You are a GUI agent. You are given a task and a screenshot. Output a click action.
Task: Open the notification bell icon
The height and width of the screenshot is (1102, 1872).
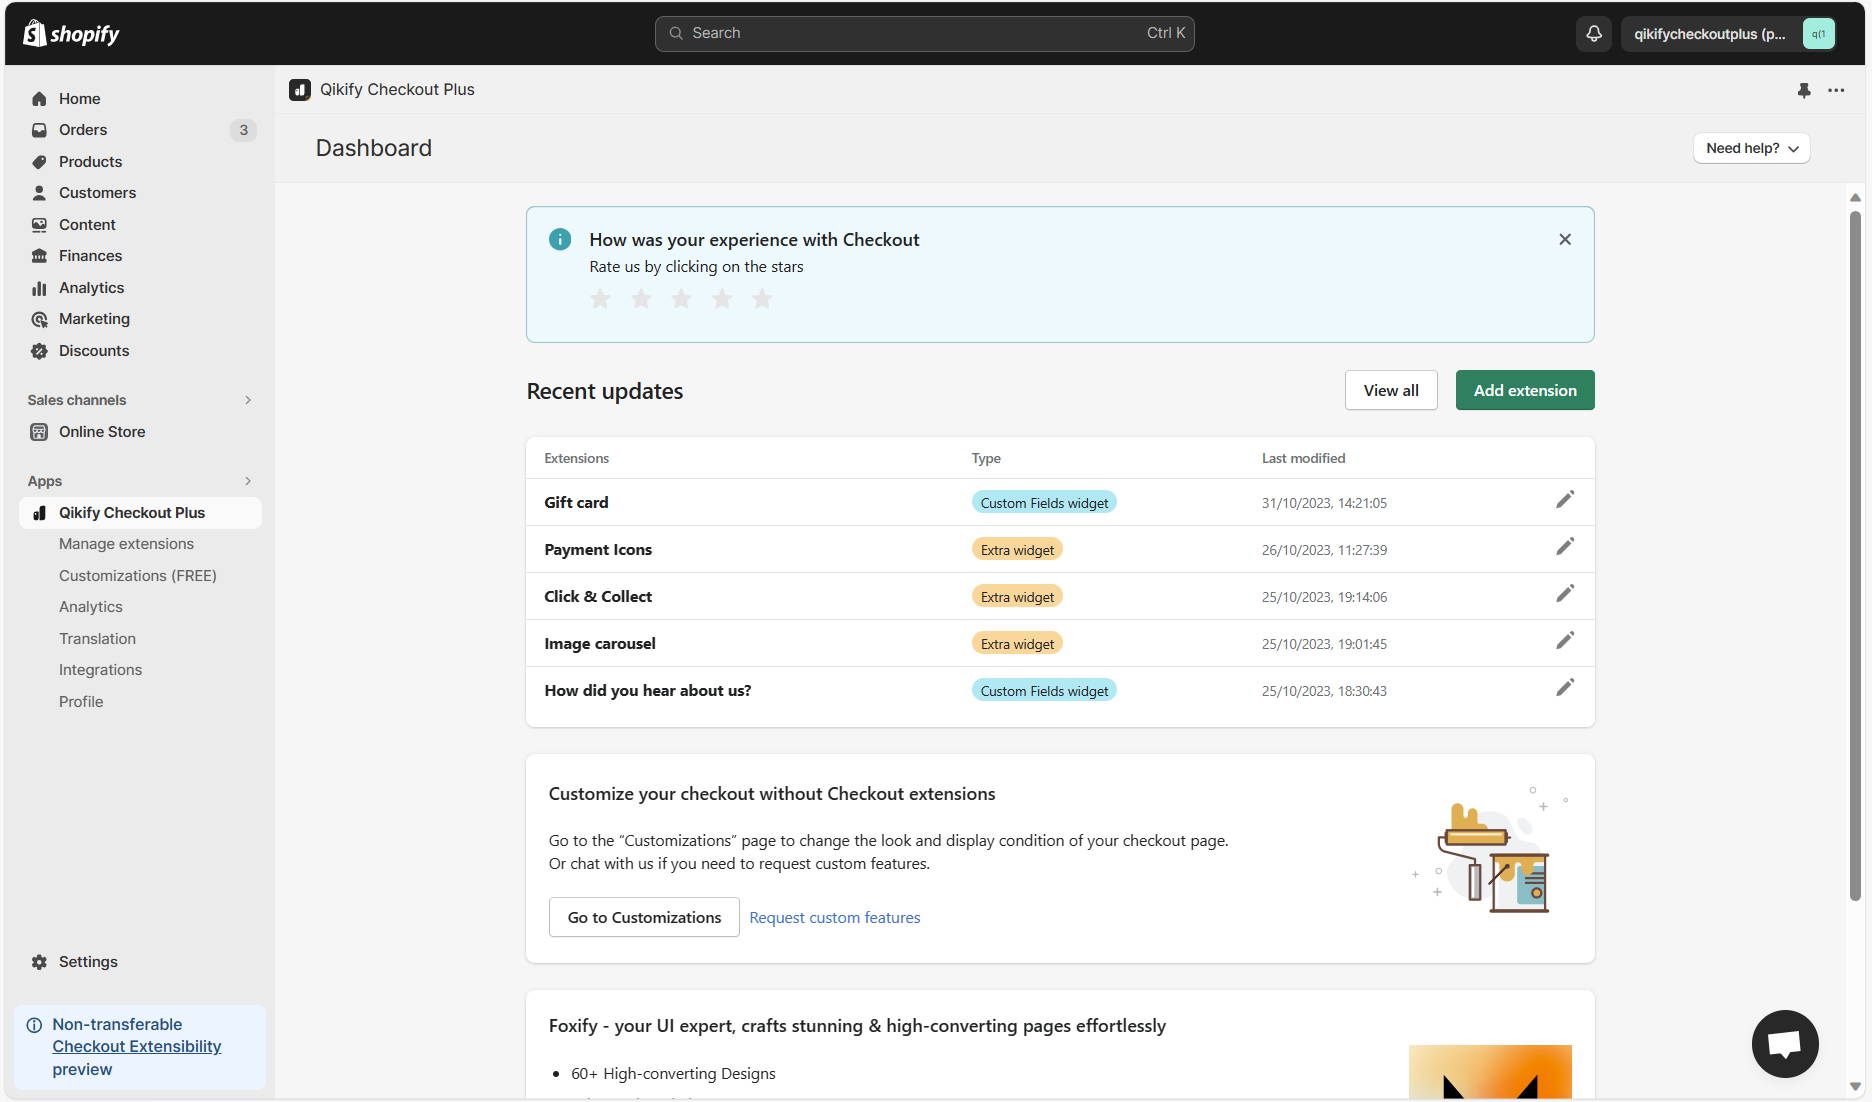[1593, 33]
